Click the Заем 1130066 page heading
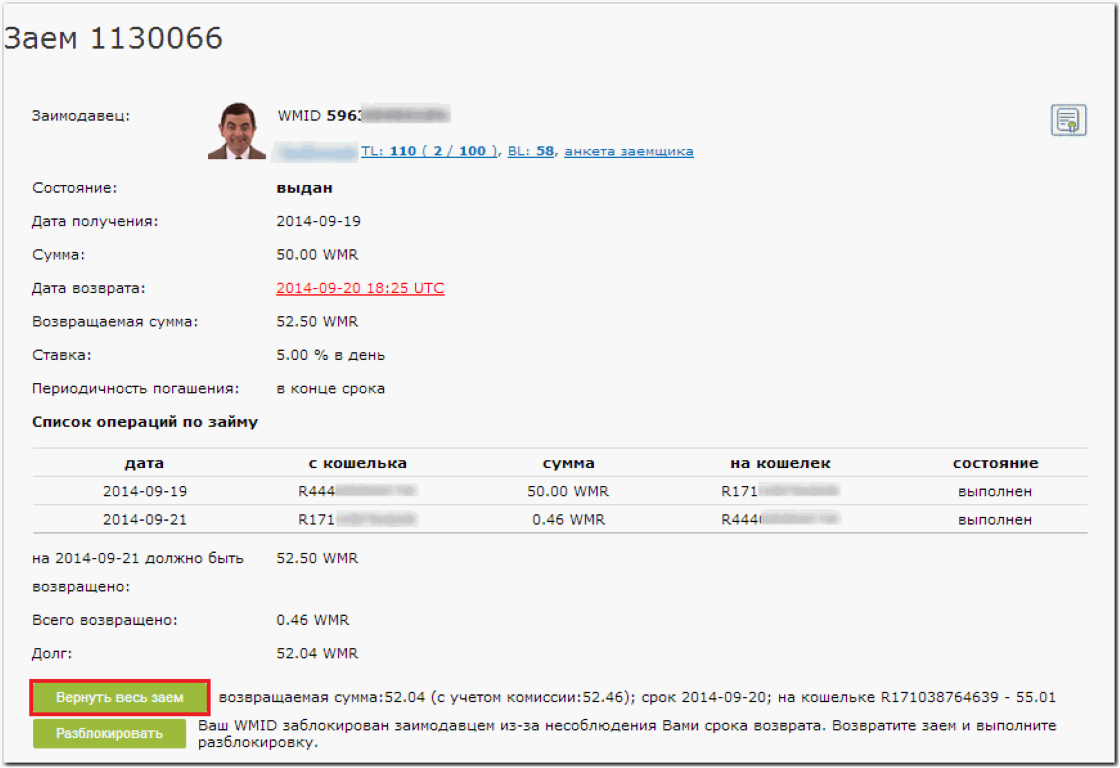1120x768 pixels. click(113, 38)
